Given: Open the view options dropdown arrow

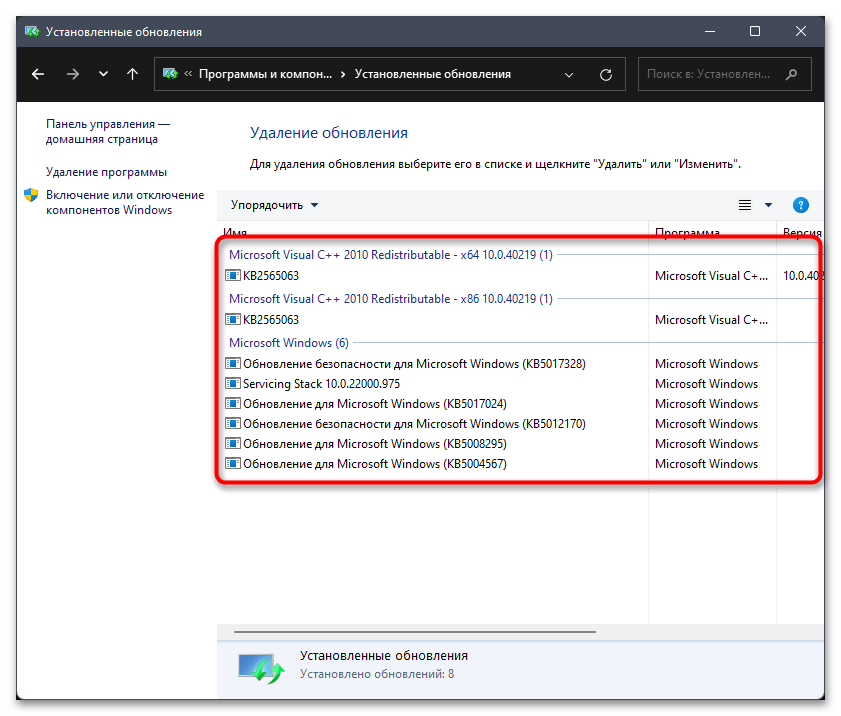Looking at the screenshot, I should 768,205.
